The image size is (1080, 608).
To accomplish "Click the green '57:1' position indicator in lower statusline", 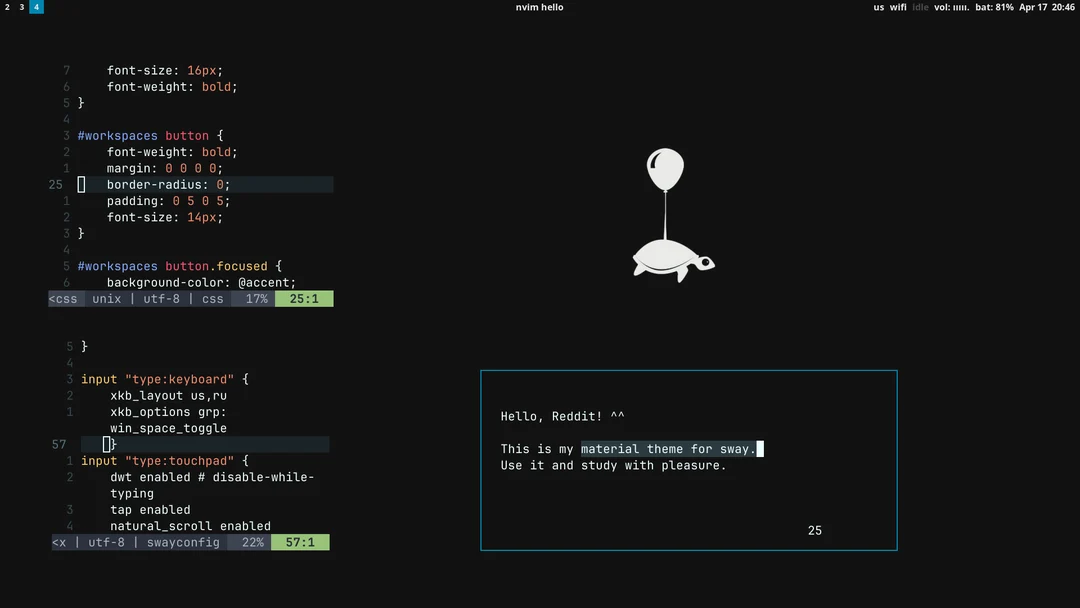I will click(x=300, y=542).
